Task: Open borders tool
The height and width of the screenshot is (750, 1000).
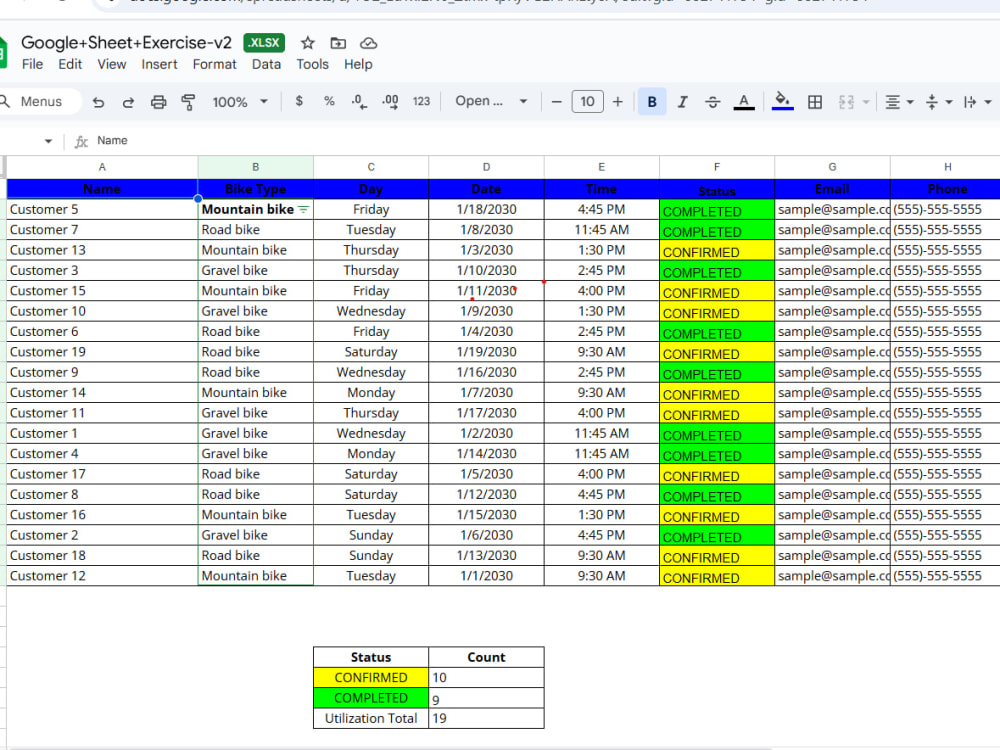Action: point(814,102)
